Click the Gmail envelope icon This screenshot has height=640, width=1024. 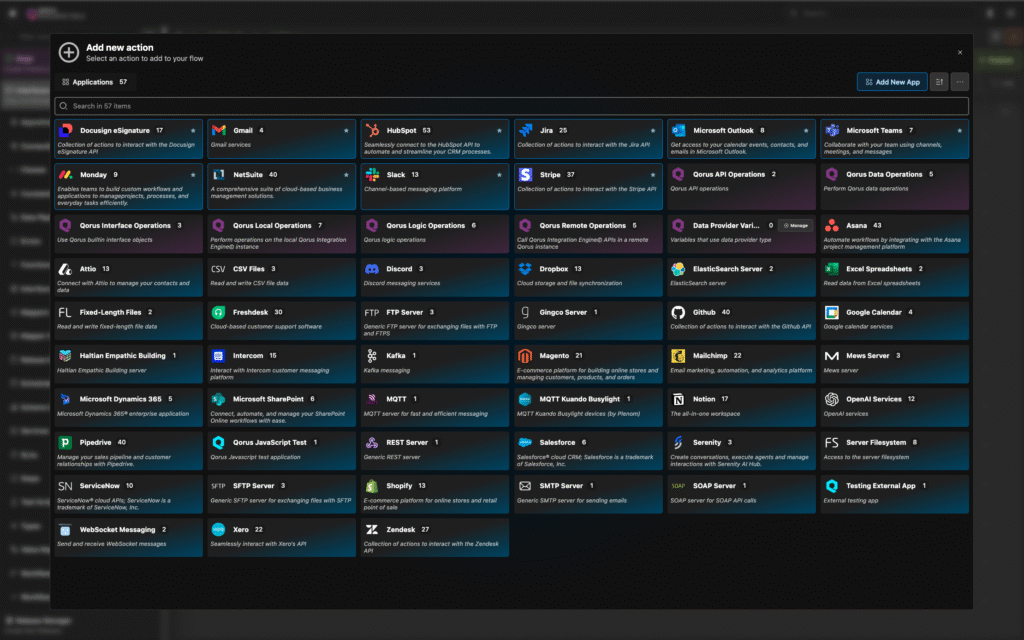(219, 131)
